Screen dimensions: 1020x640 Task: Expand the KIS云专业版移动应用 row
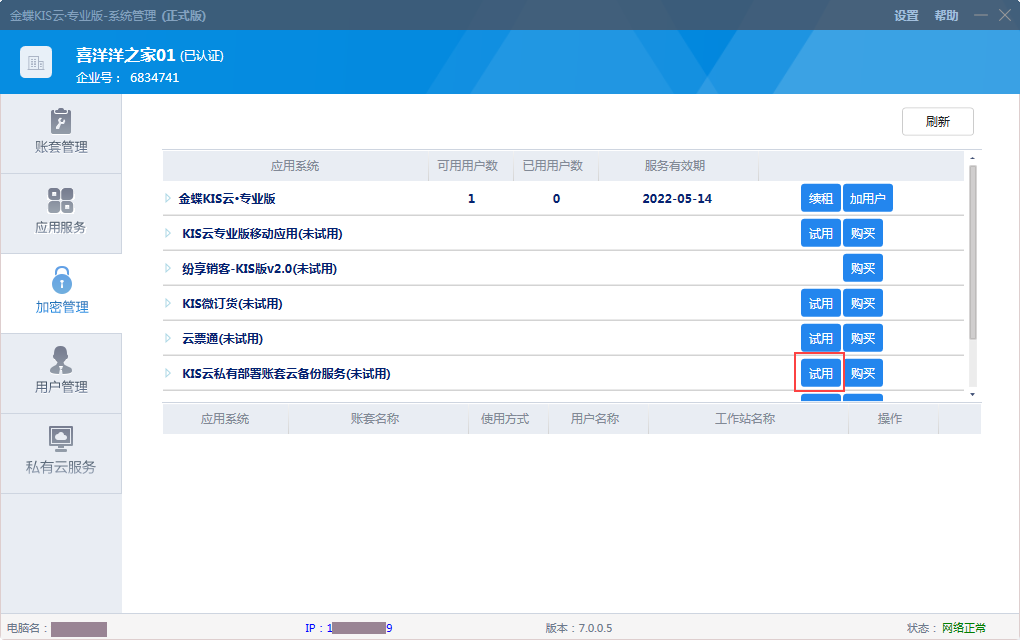click(x=168, y=233)
